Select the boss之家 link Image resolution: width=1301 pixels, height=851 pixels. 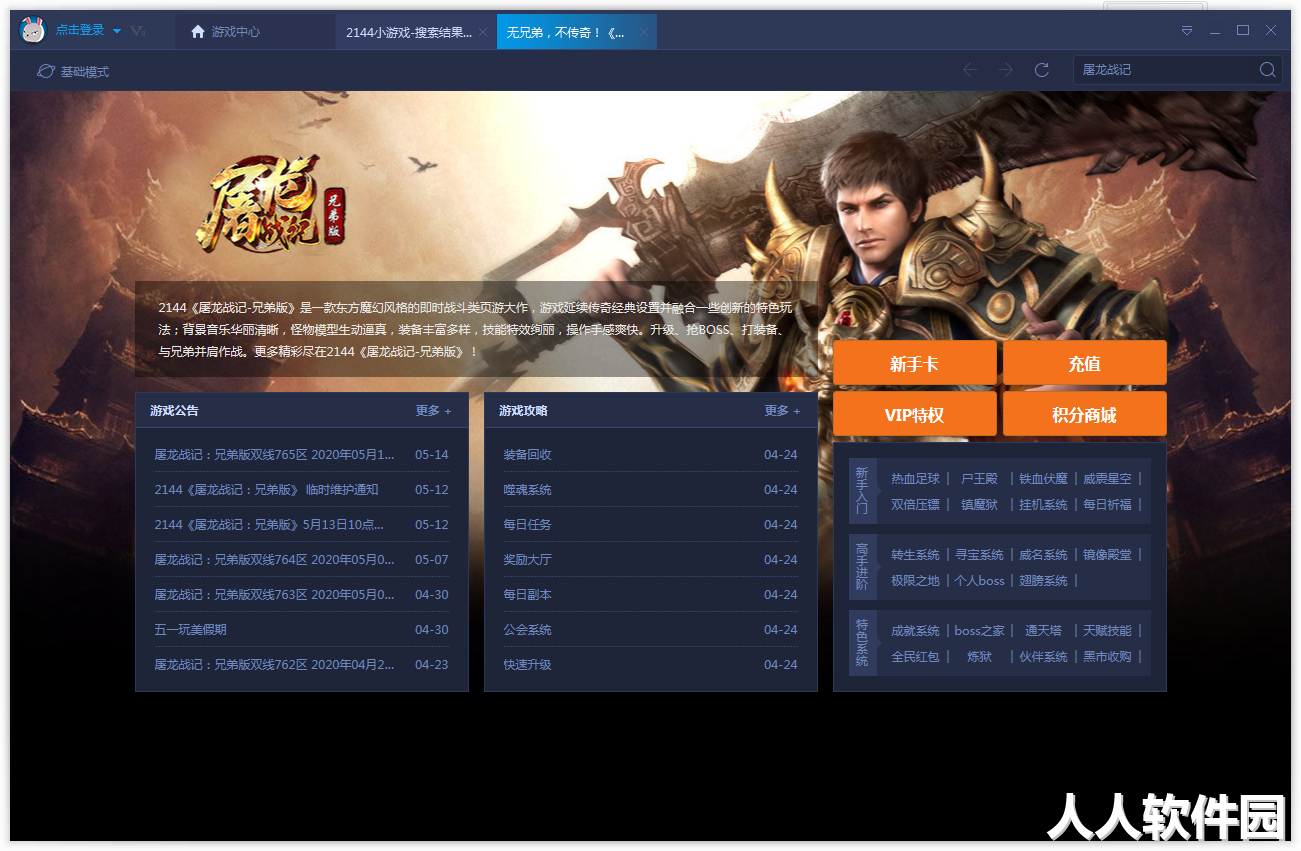[979, 631]
